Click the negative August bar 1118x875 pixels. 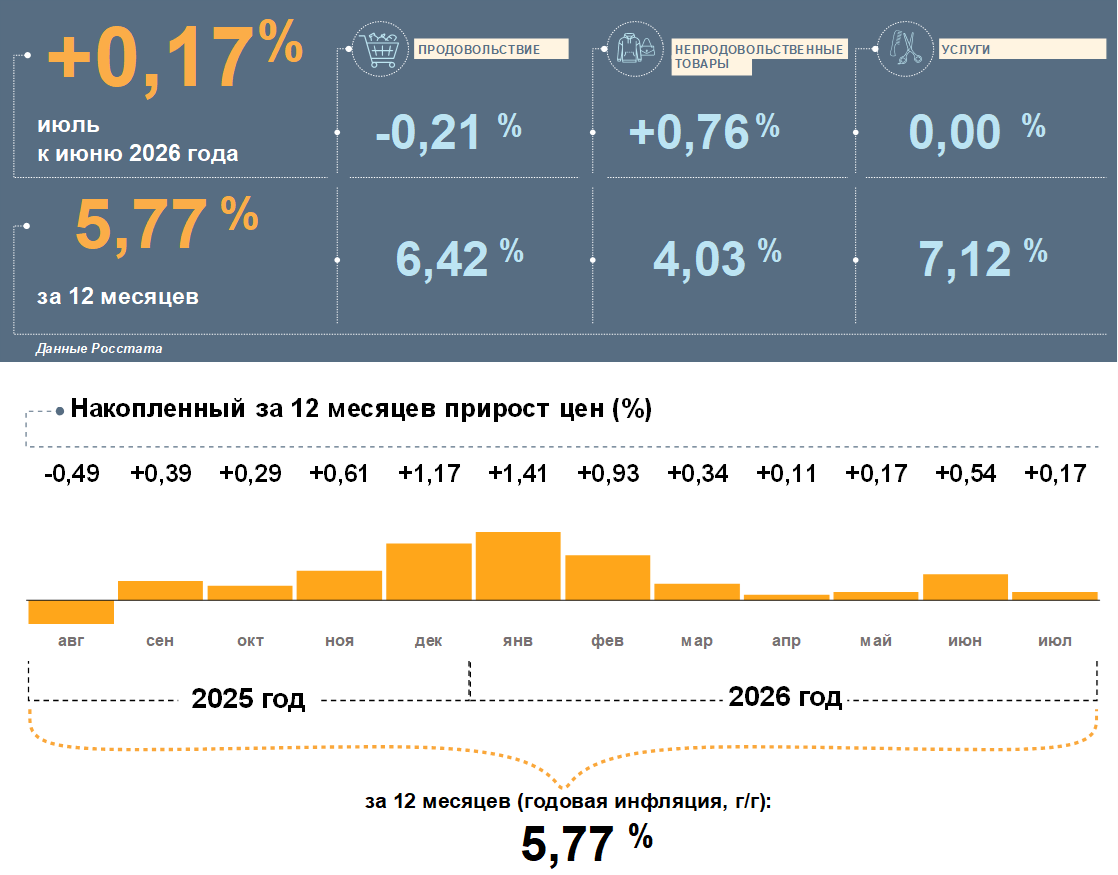[71, 612]
